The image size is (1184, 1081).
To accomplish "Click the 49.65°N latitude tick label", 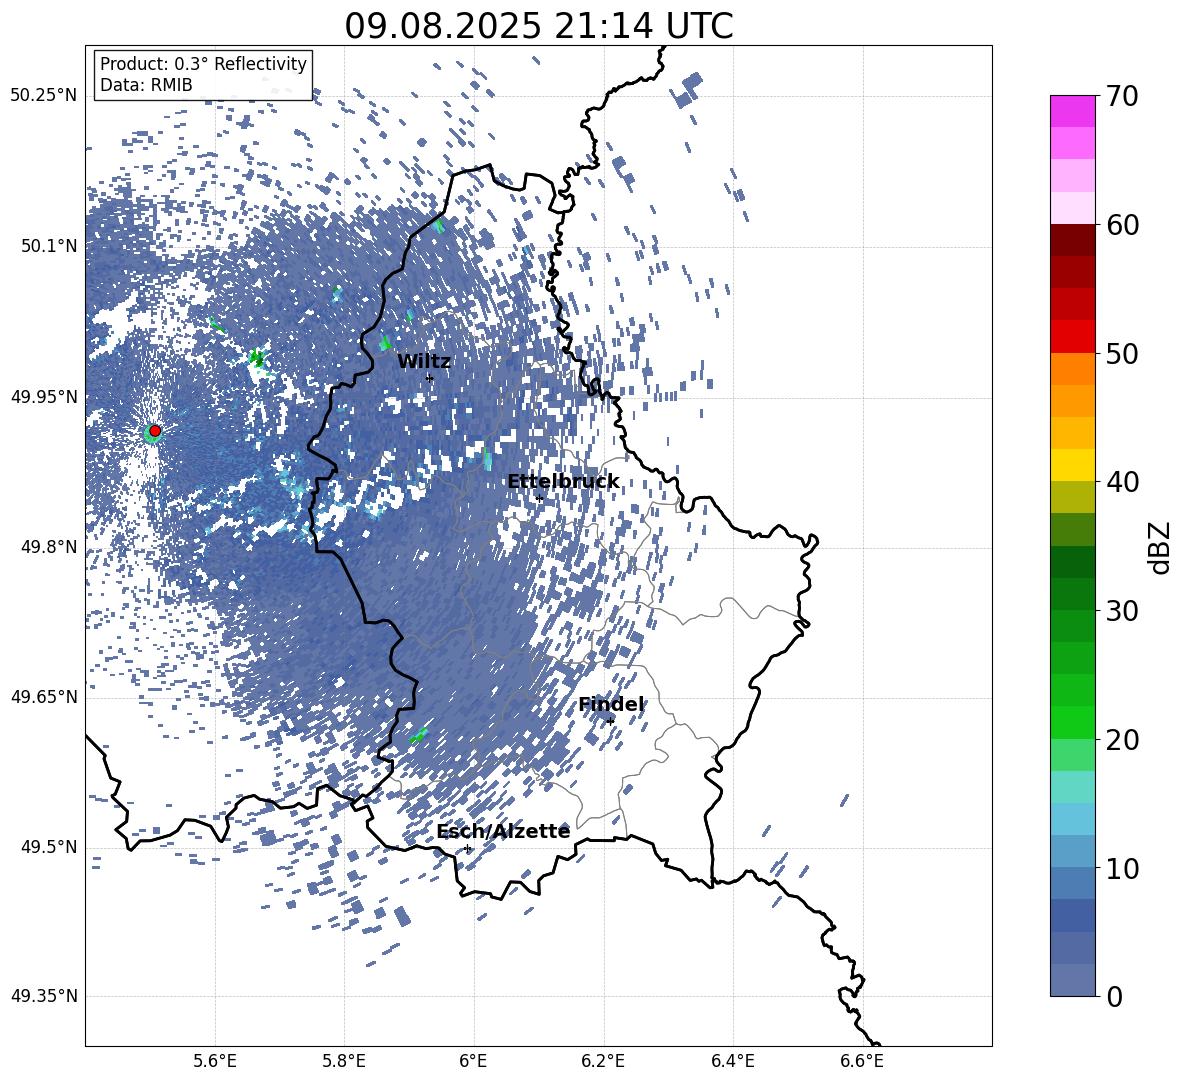I will click(43, 696).
